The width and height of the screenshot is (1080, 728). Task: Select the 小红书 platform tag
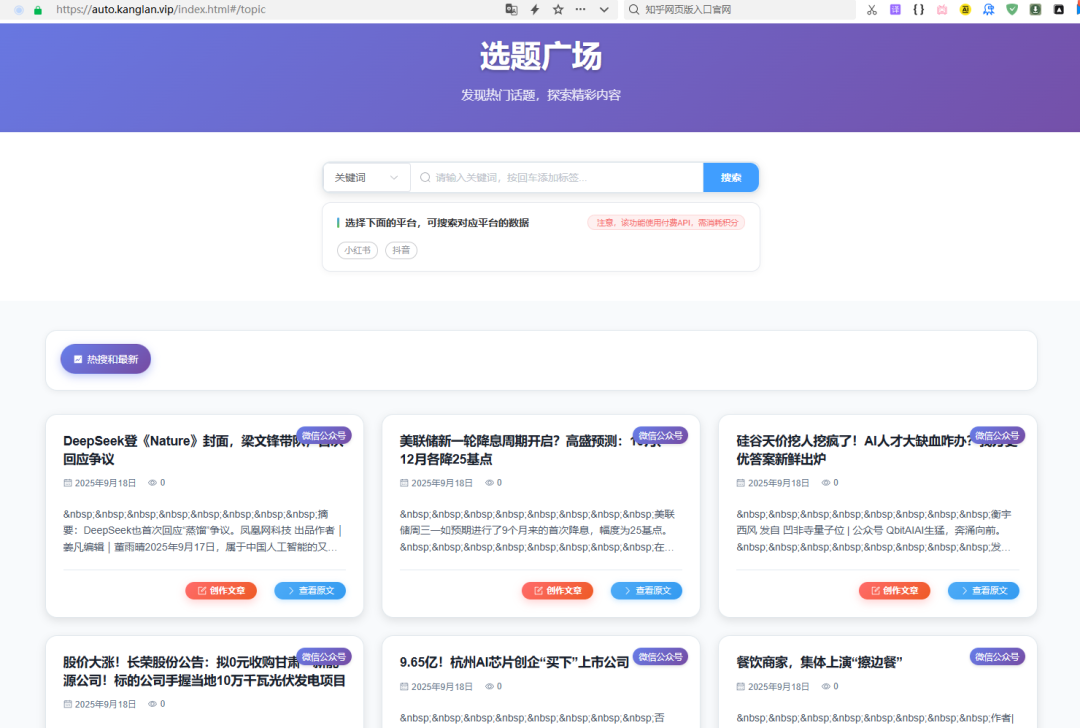click(x=357, y=250)
